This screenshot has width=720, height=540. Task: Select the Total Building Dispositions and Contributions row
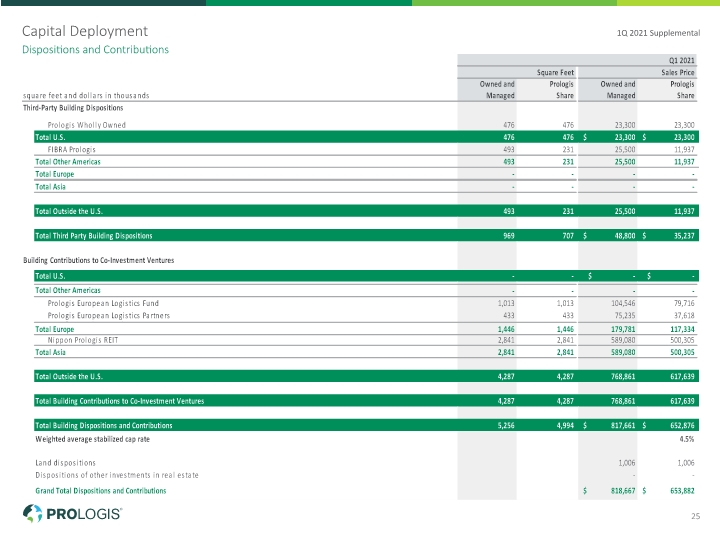tap(366, 425)
